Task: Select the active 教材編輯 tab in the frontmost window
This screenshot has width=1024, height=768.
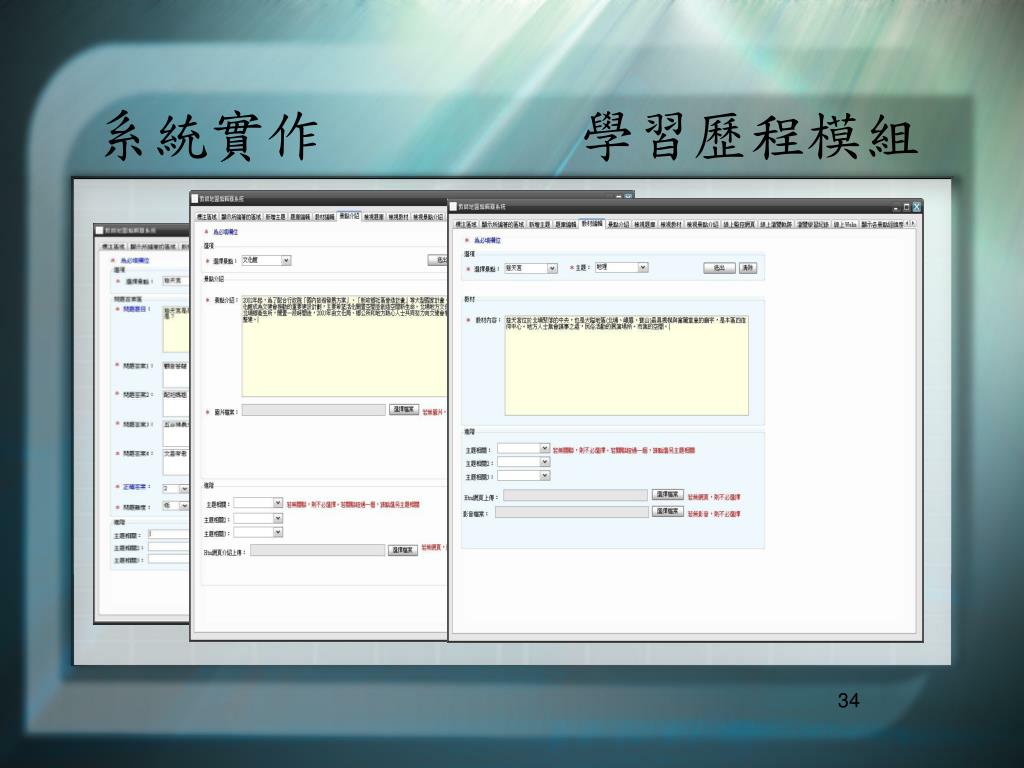Action: (592, 224)
